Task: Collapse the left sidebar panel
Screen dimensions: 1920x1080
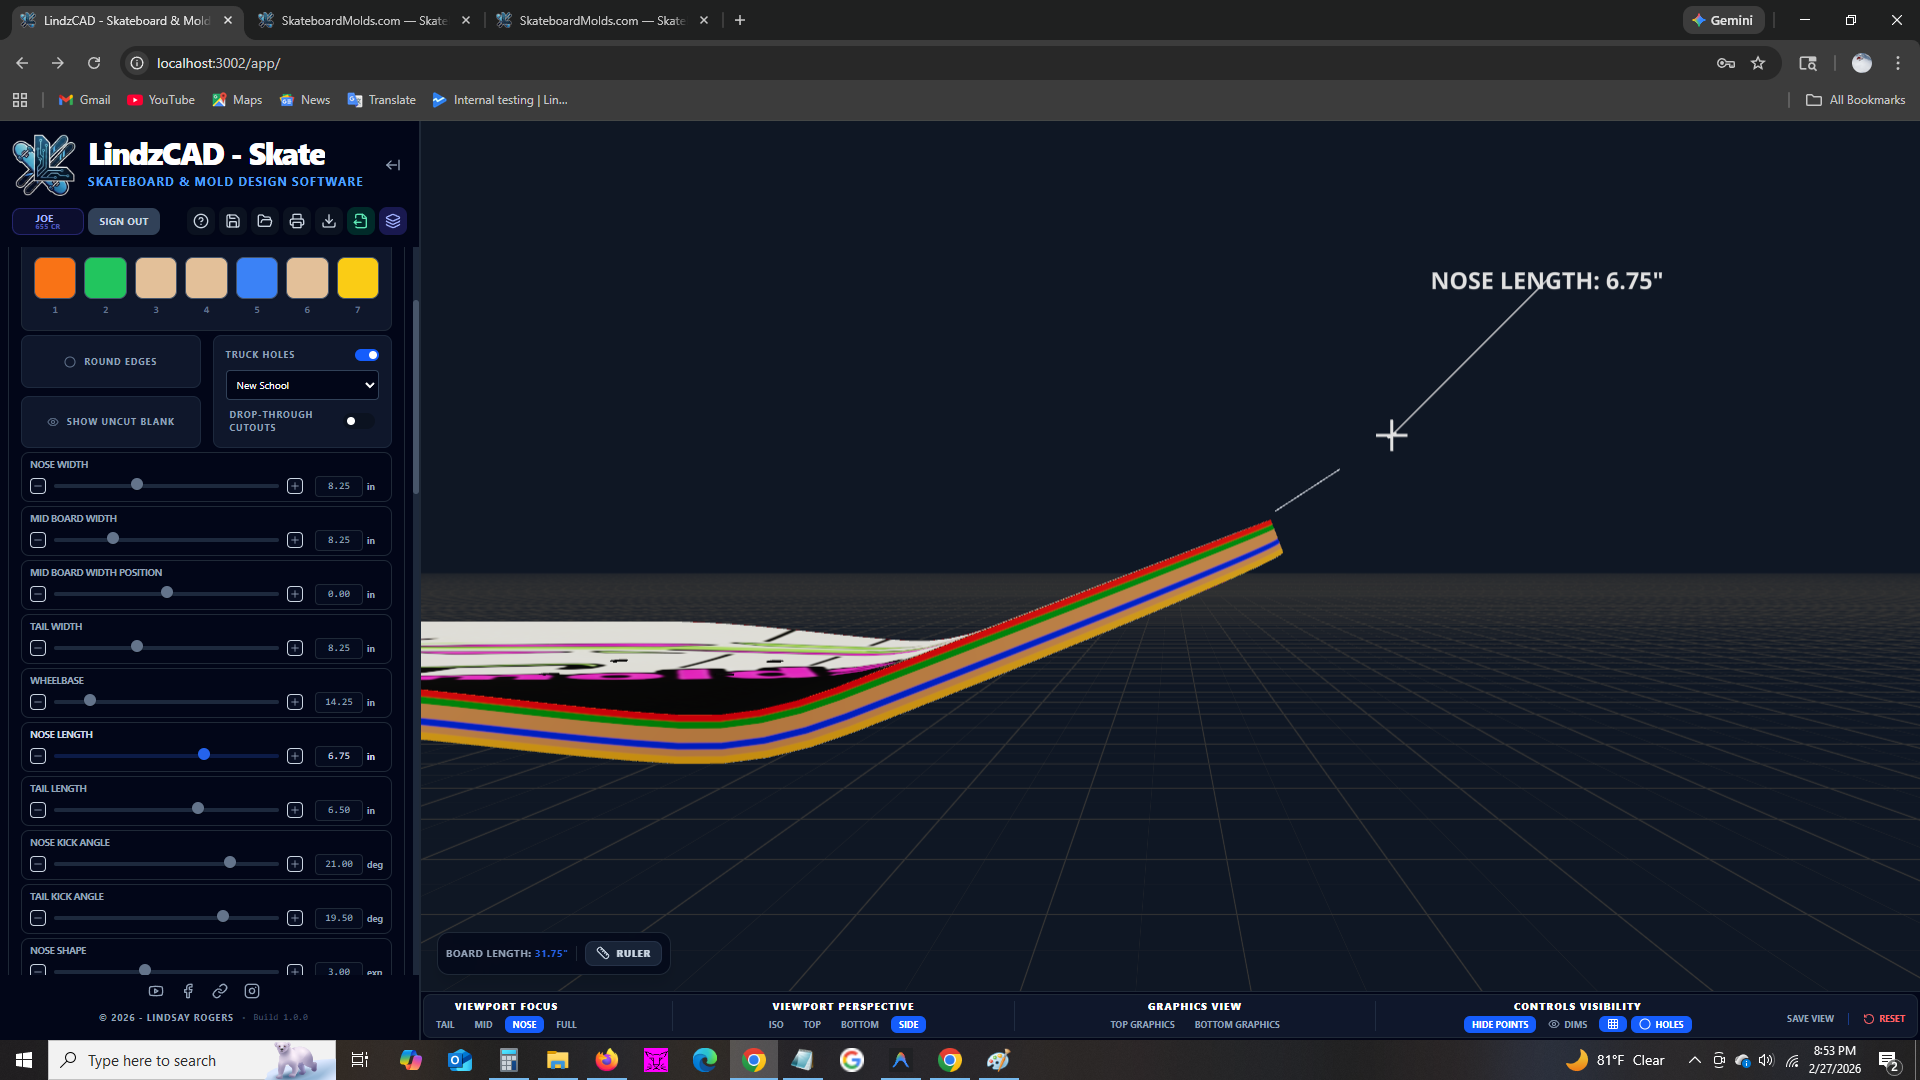Action: [392, 165]
